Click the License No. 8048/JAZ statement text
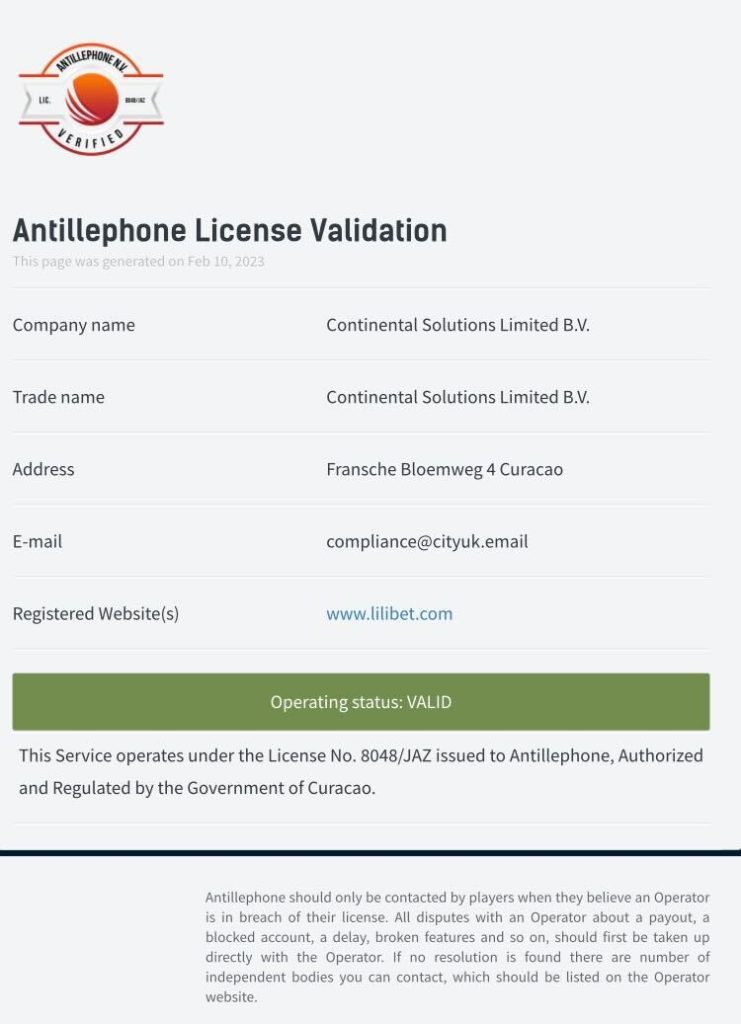Image resolution: width=741 pixels, height=1024 pixels. point(360,771)
